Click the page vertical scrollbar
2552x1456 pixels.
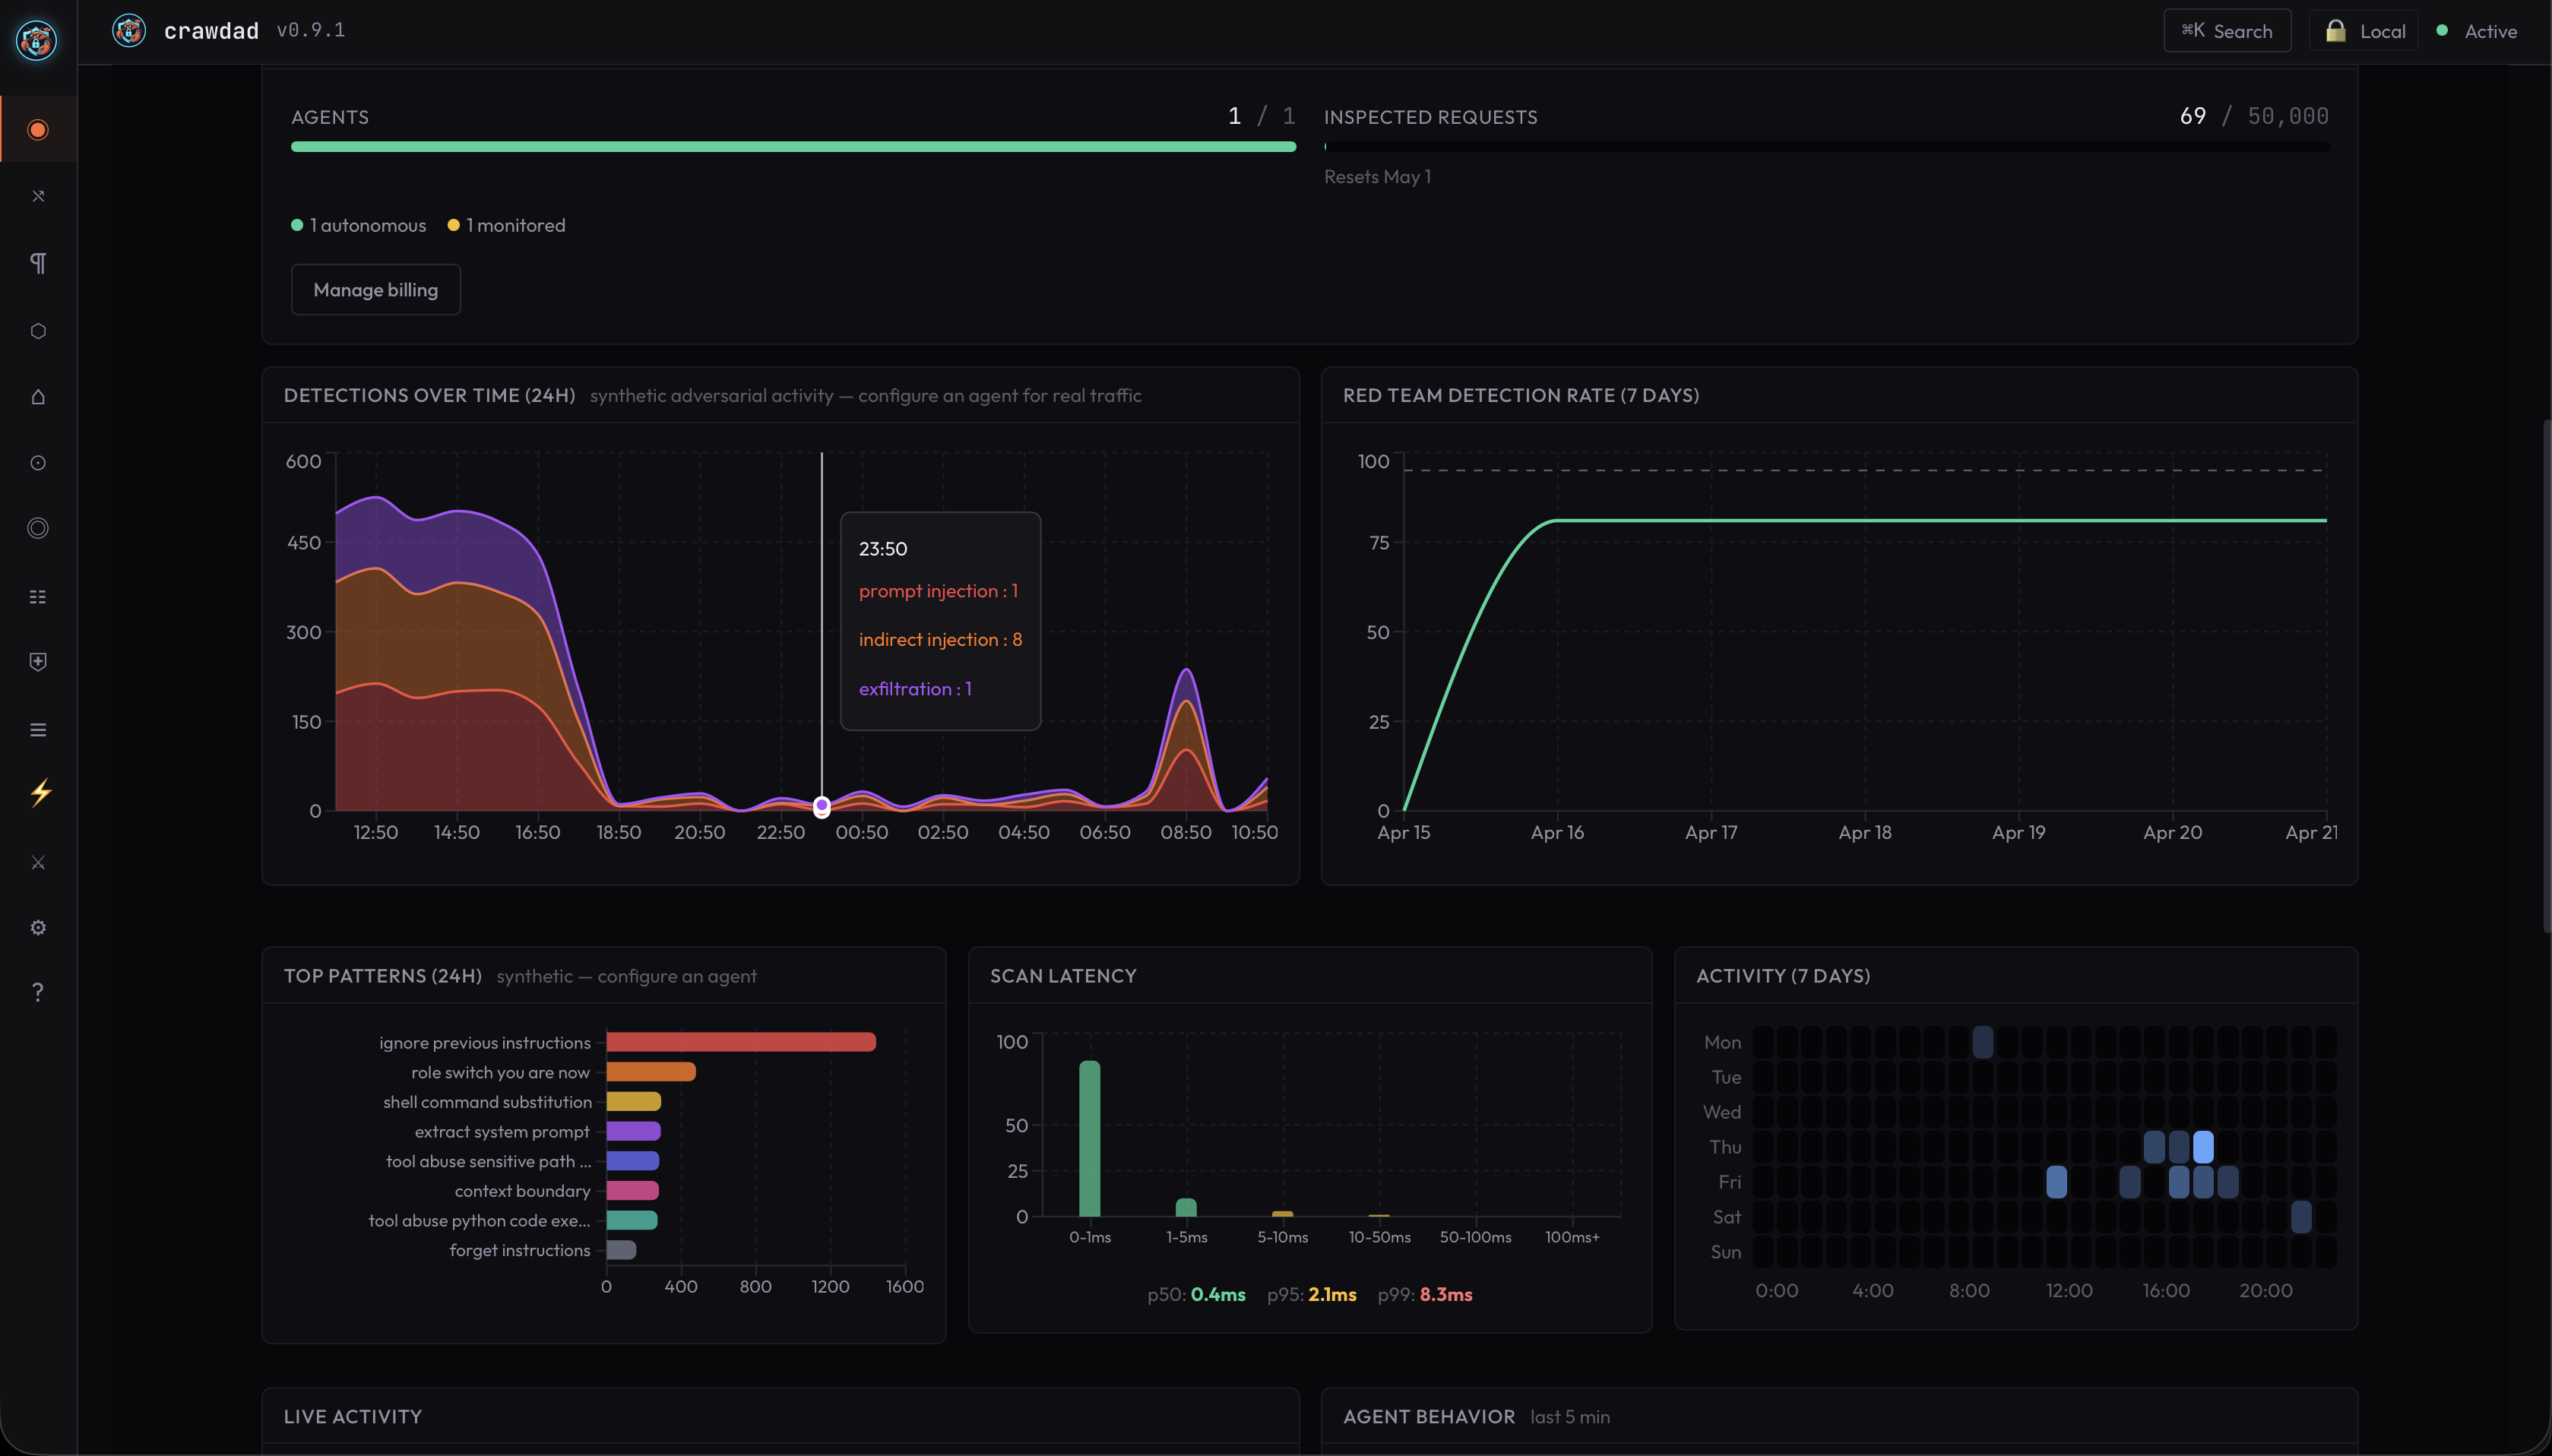pyautogui.click(x=2546, y=677)
